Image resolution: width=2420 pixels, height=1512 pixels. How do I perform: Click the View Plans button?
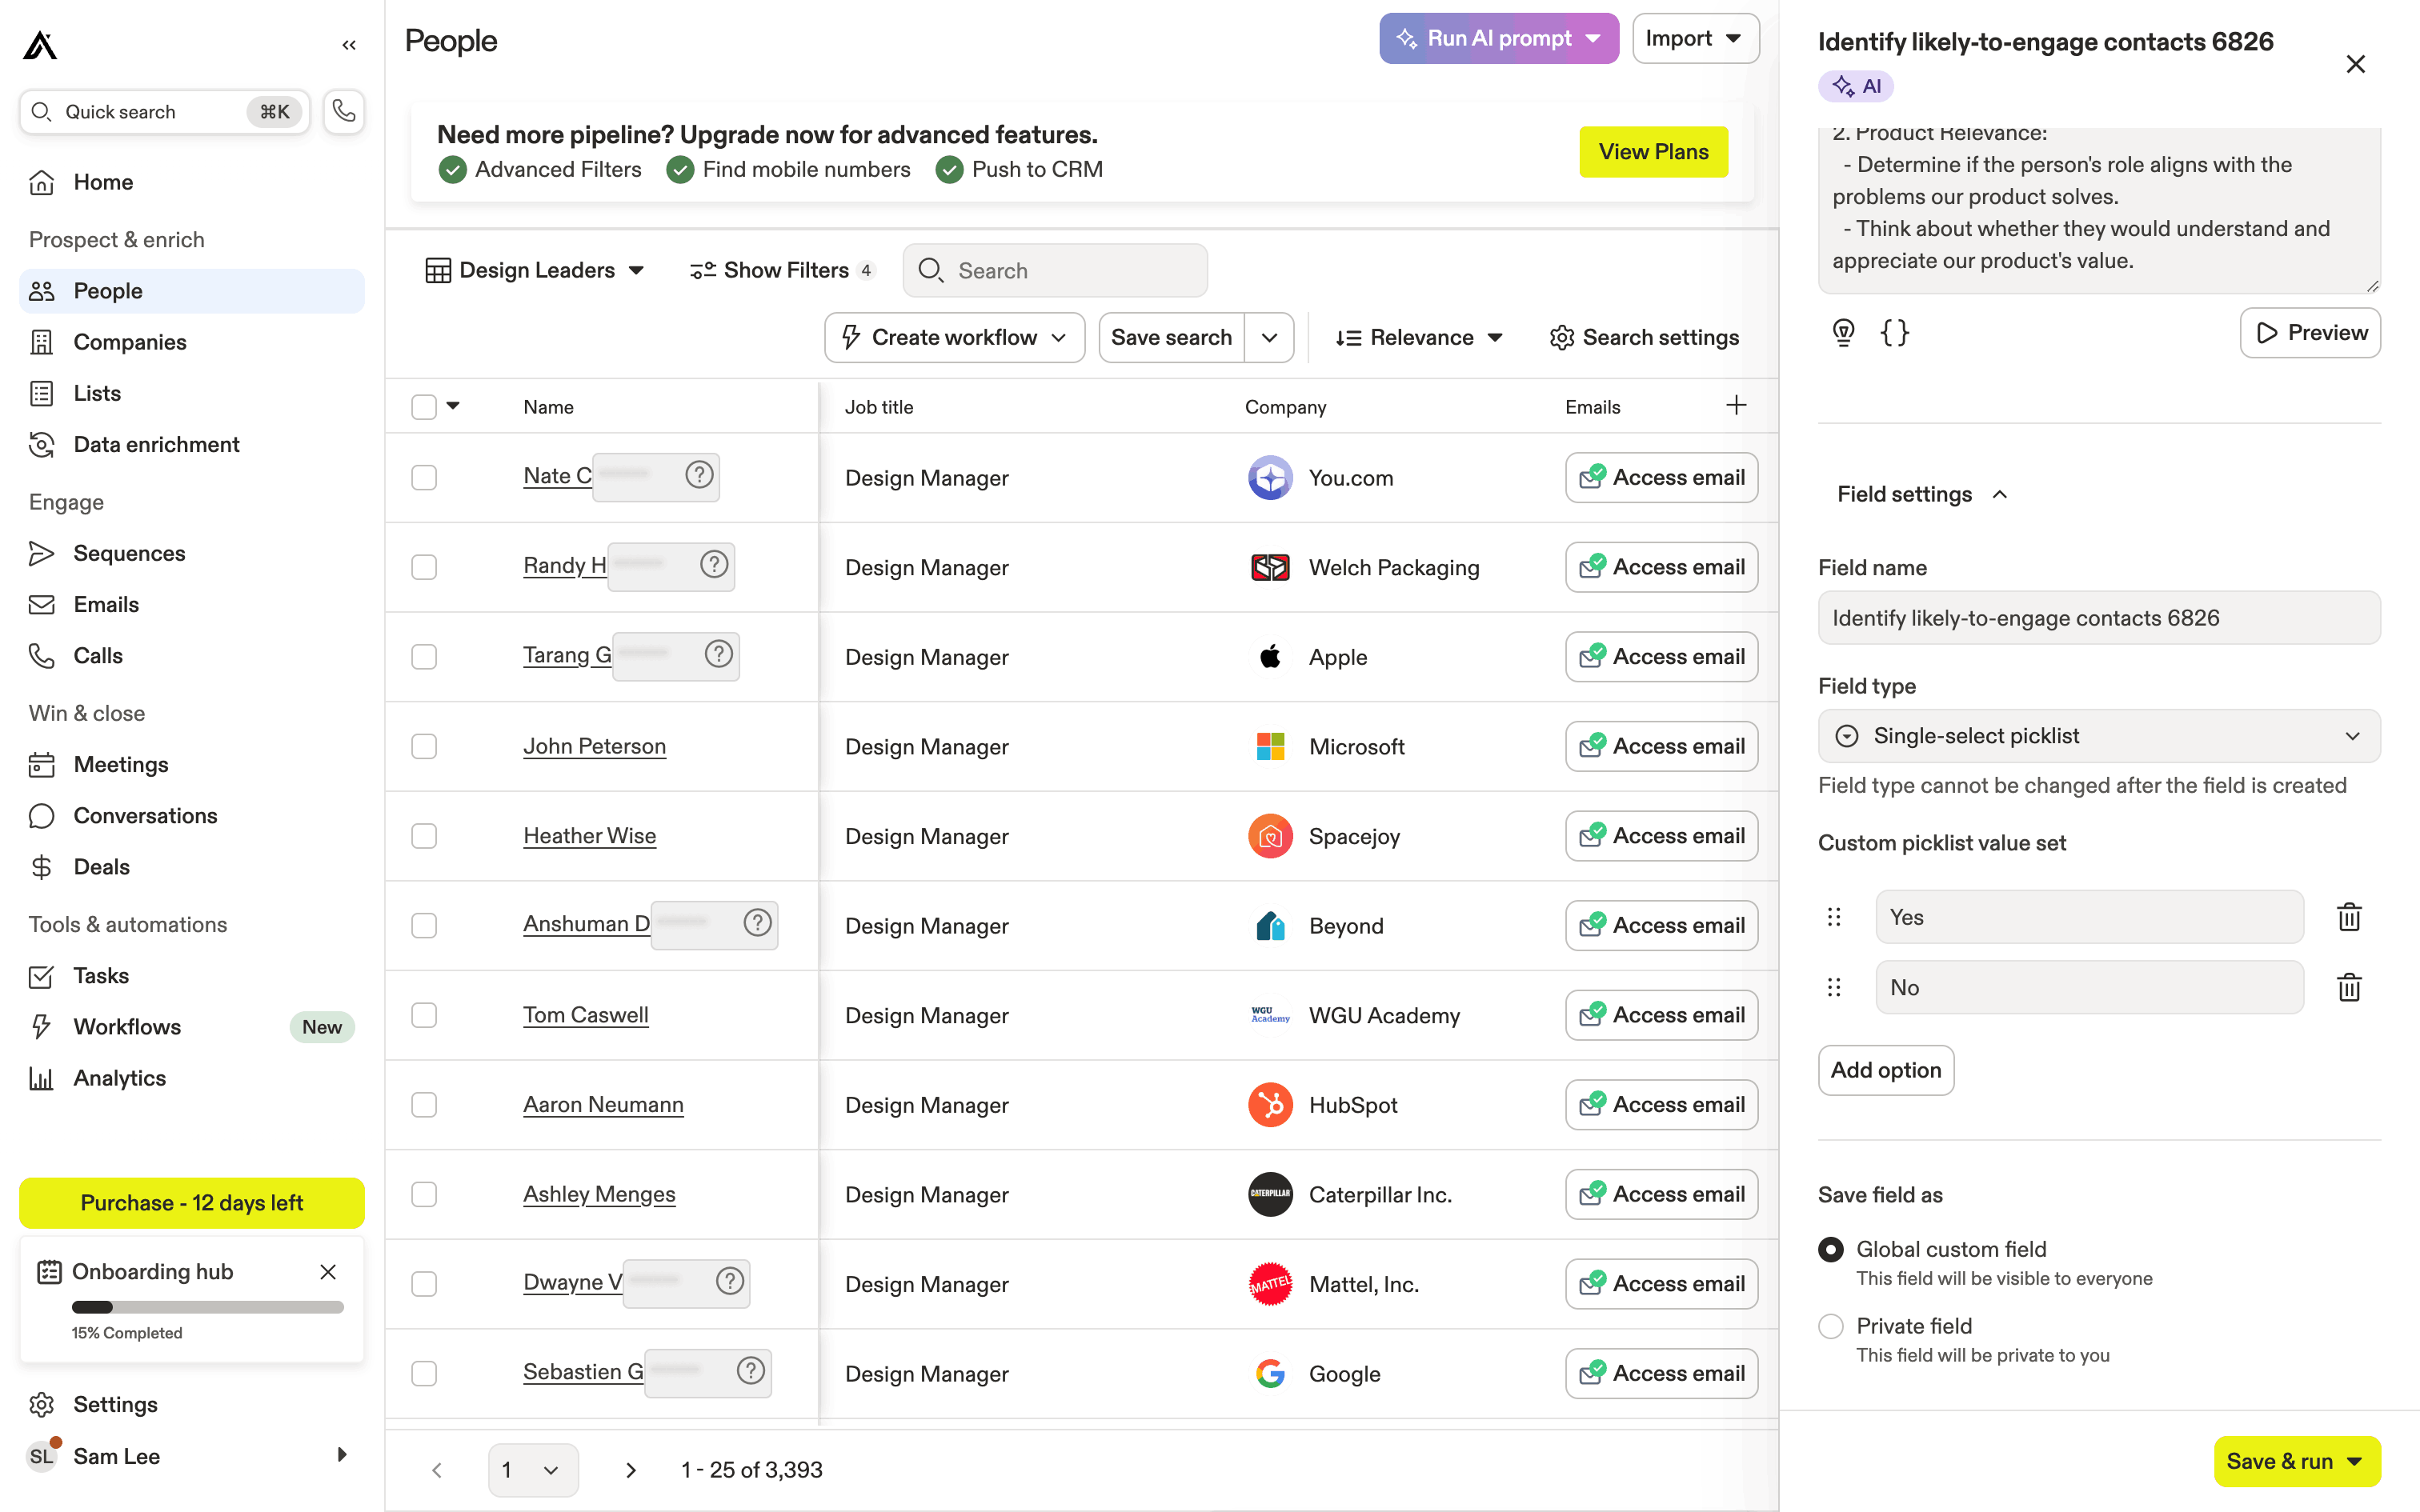point(1652,152)
